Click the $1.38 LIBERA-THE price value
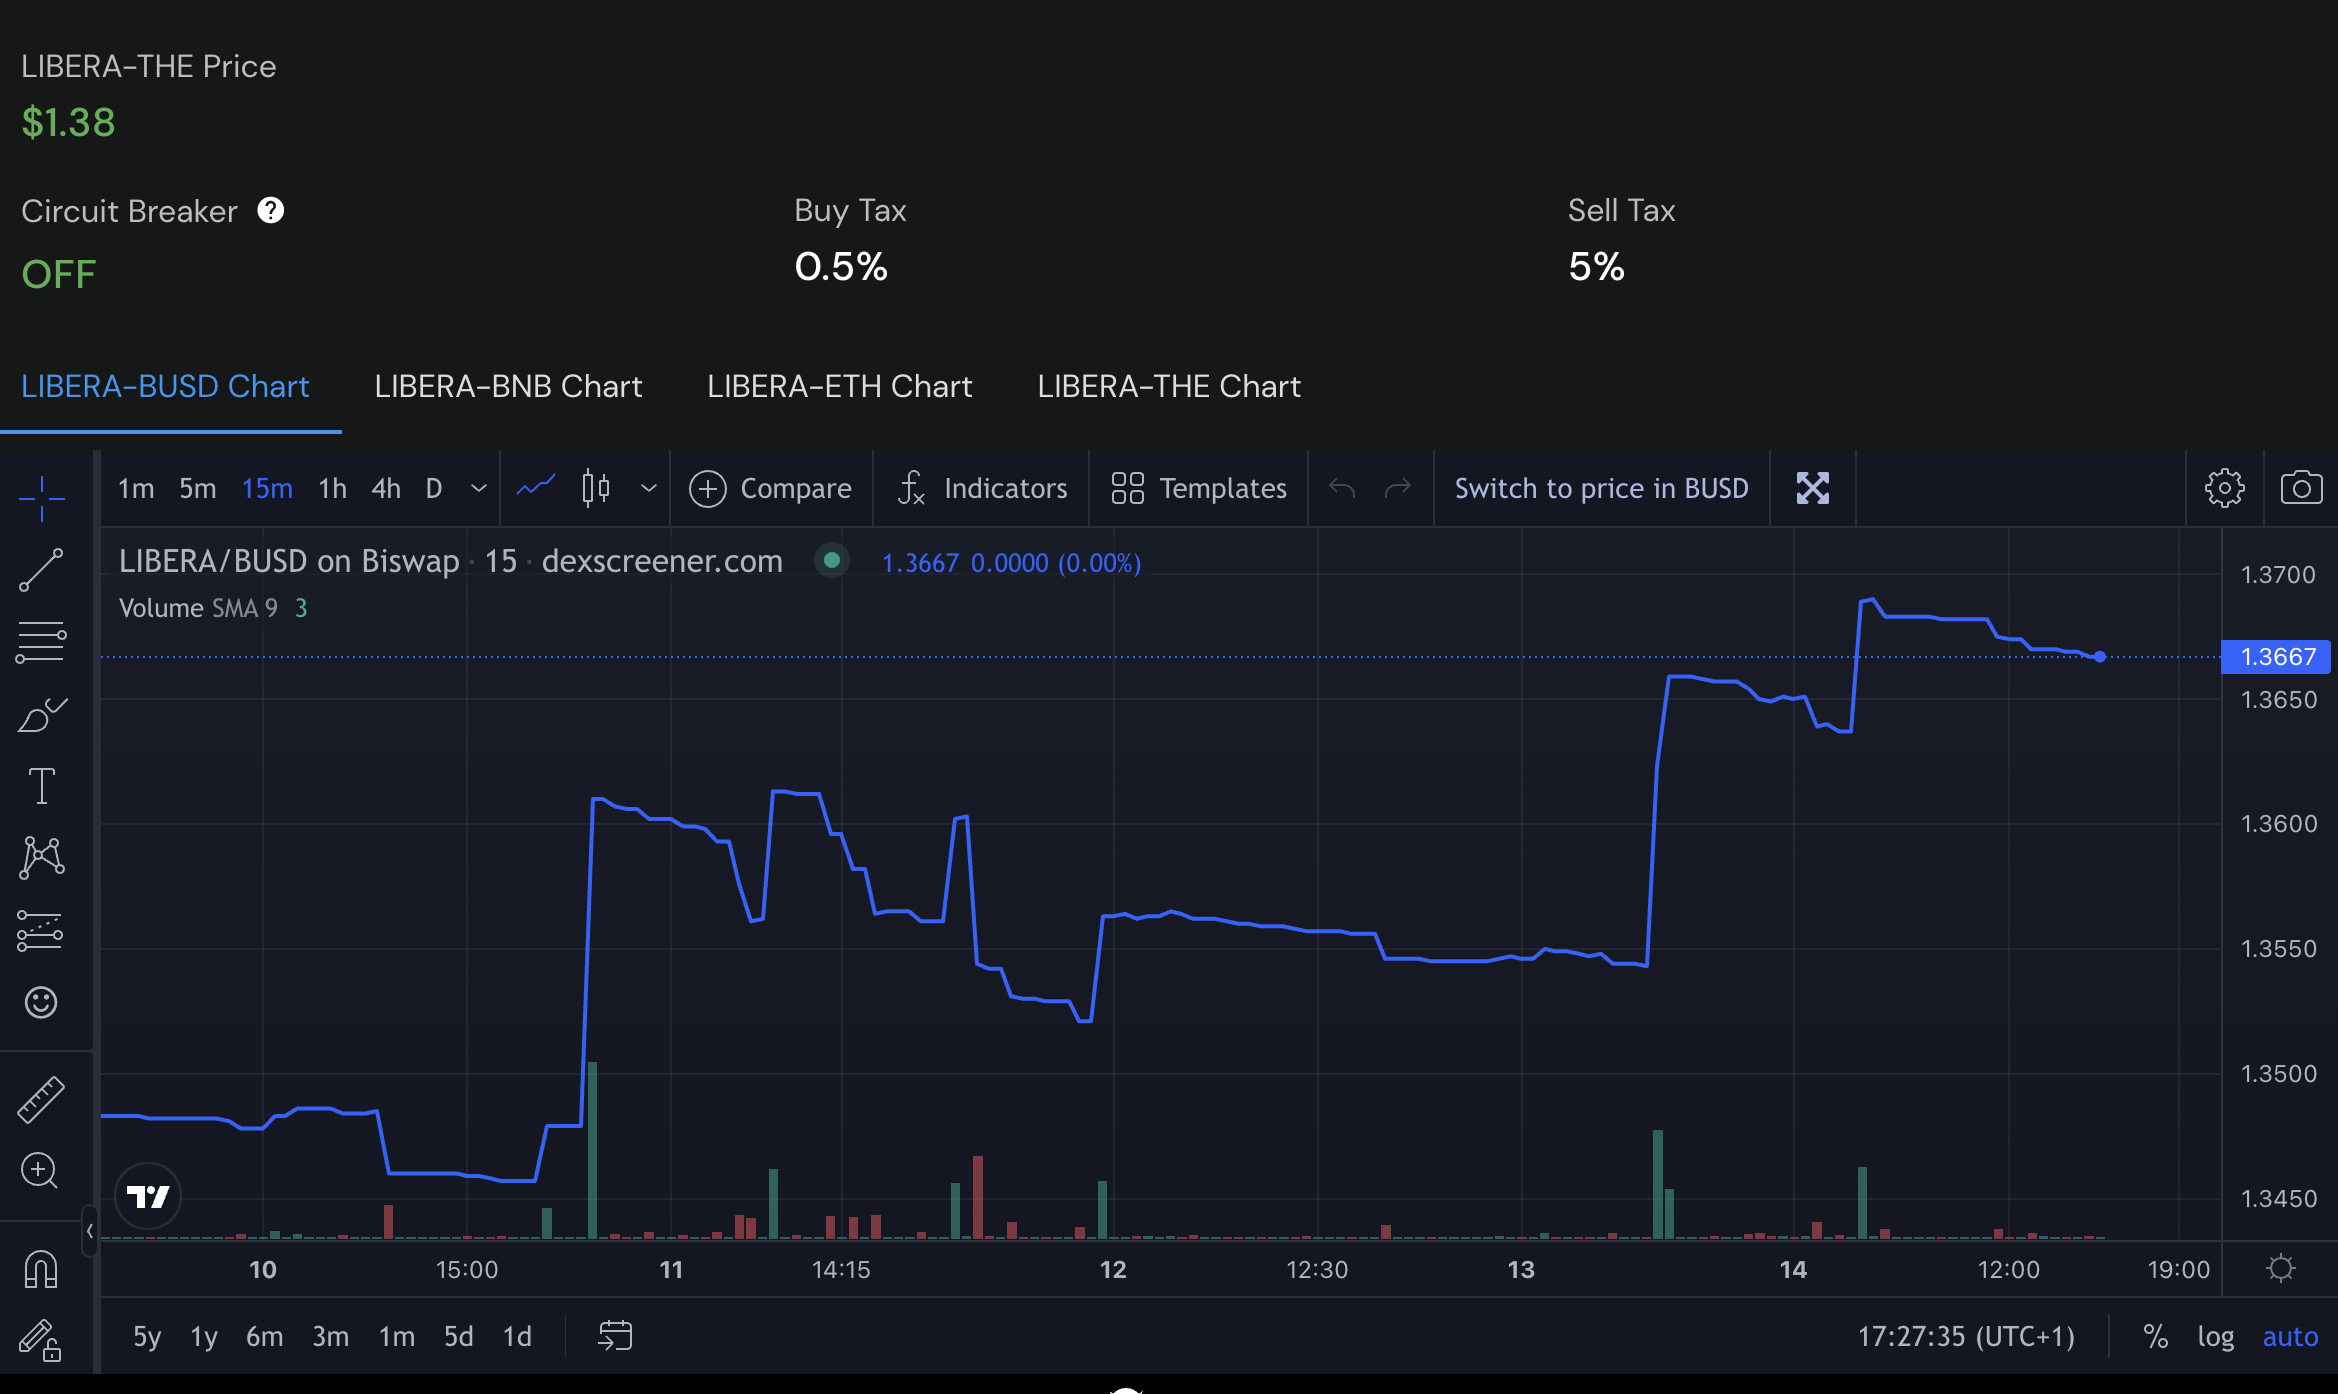Viewport: 2338px width, 1394px height. coord(68,123)
